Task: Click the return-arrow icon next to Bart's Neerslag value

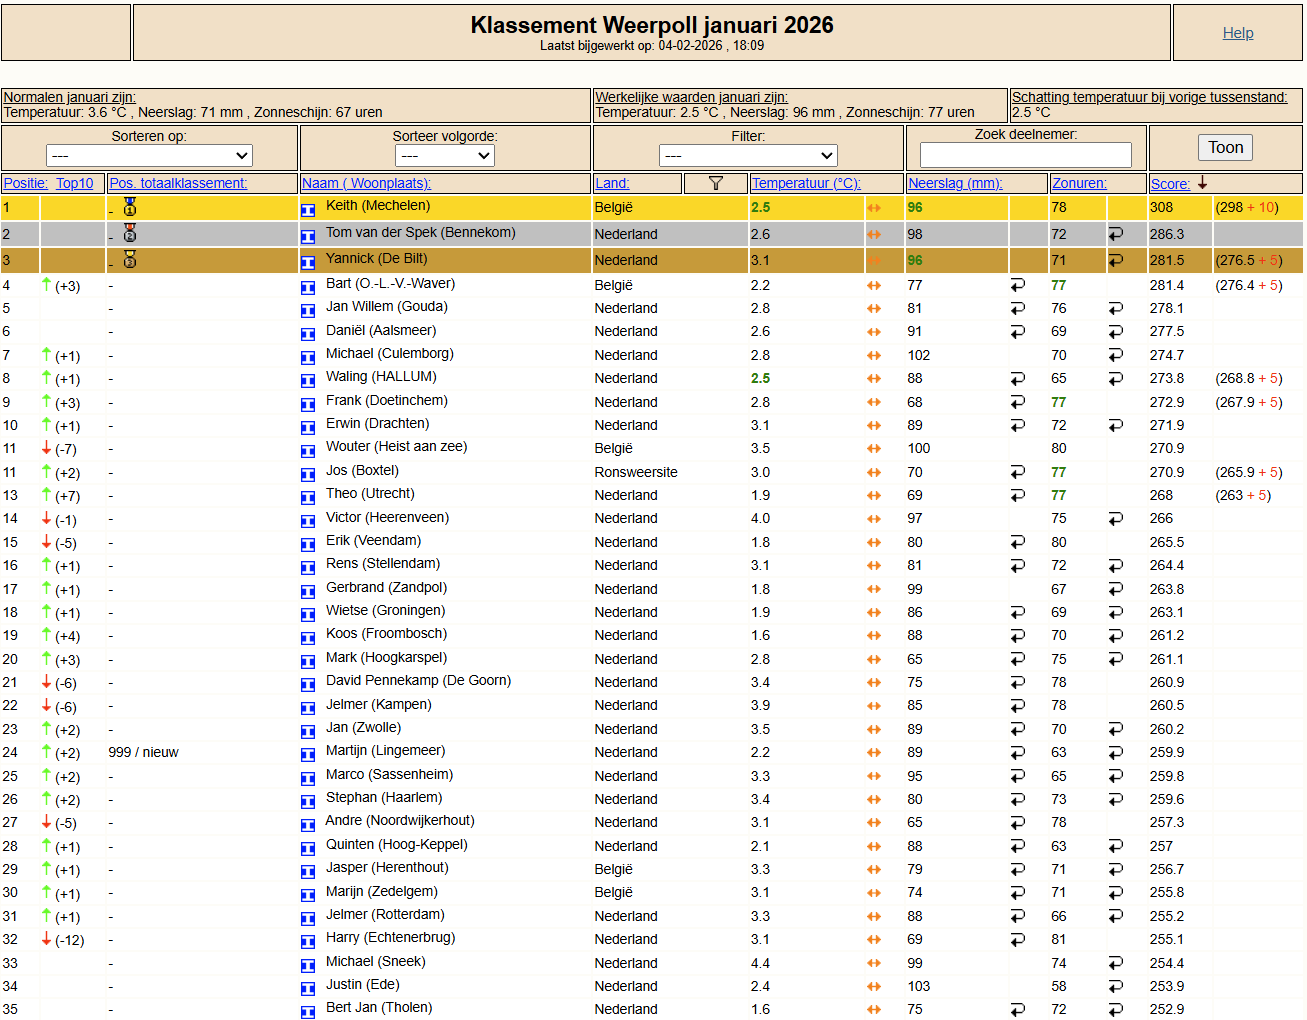Action: point(1017,285)
